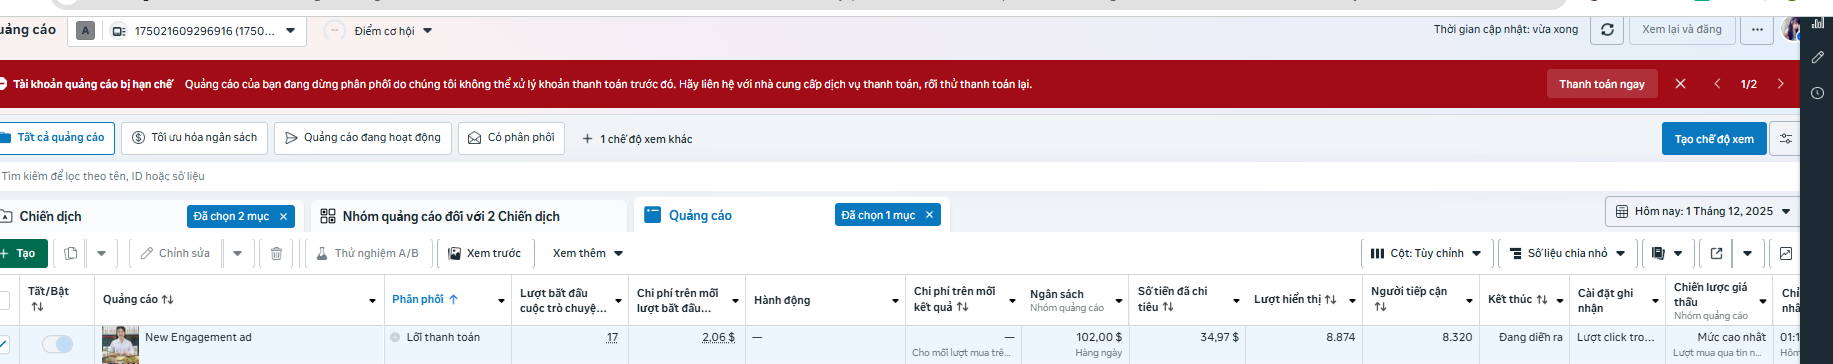Click the 'Xem trước' preview button

pyautogui.click(x=484, y=253)
